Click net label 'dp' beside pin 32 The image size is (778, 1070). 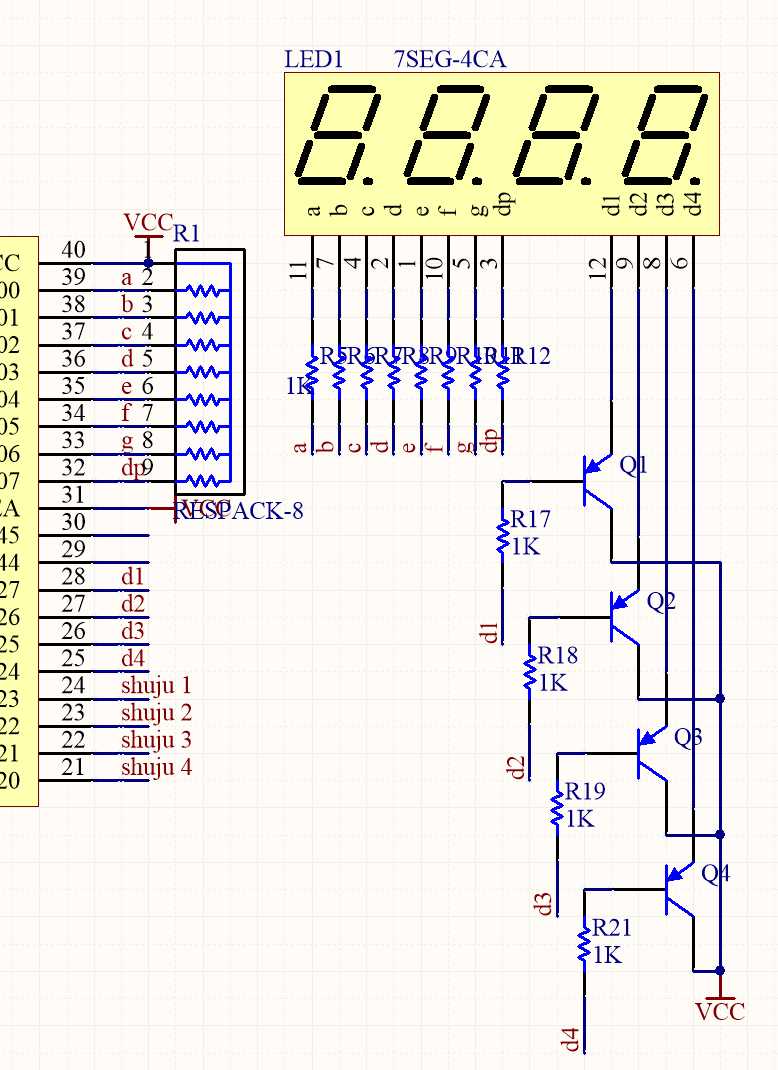pos(133,469)
